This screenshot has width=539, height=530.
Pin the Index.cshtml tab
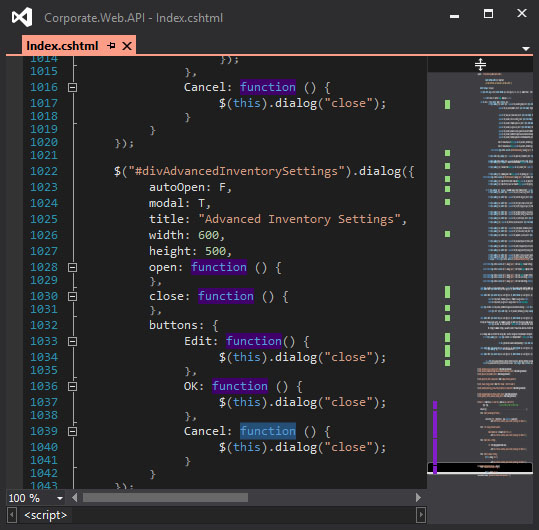111,46
